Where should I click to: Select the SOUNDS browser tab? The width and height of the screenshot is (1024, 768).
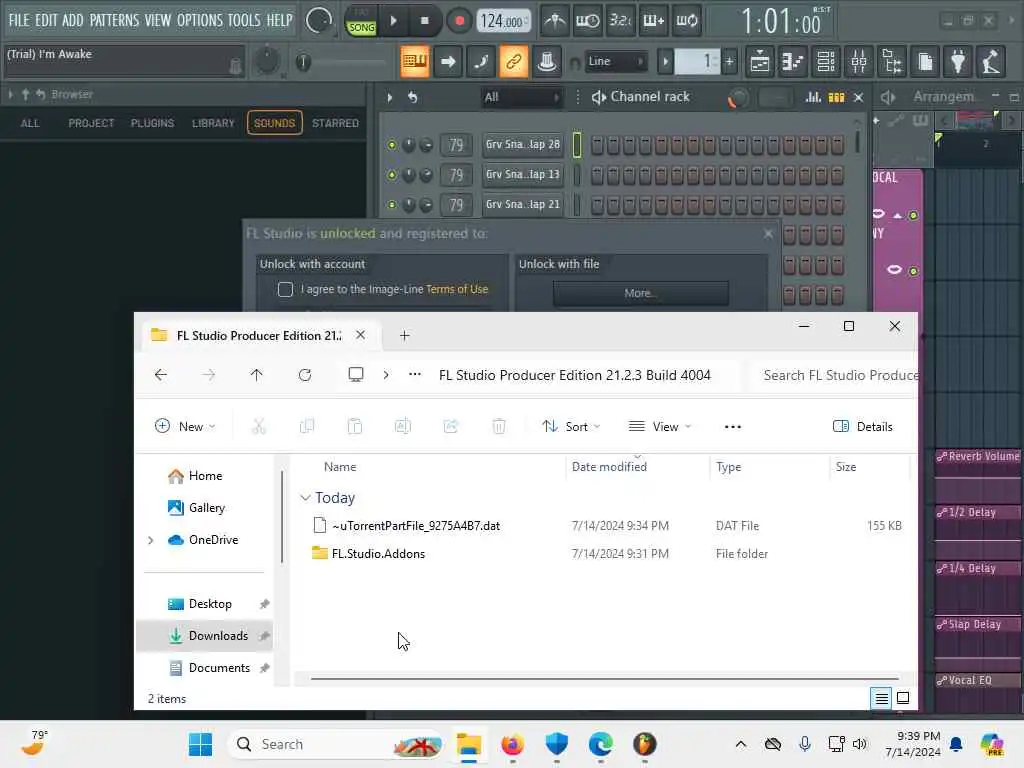[x=274, y=123]
